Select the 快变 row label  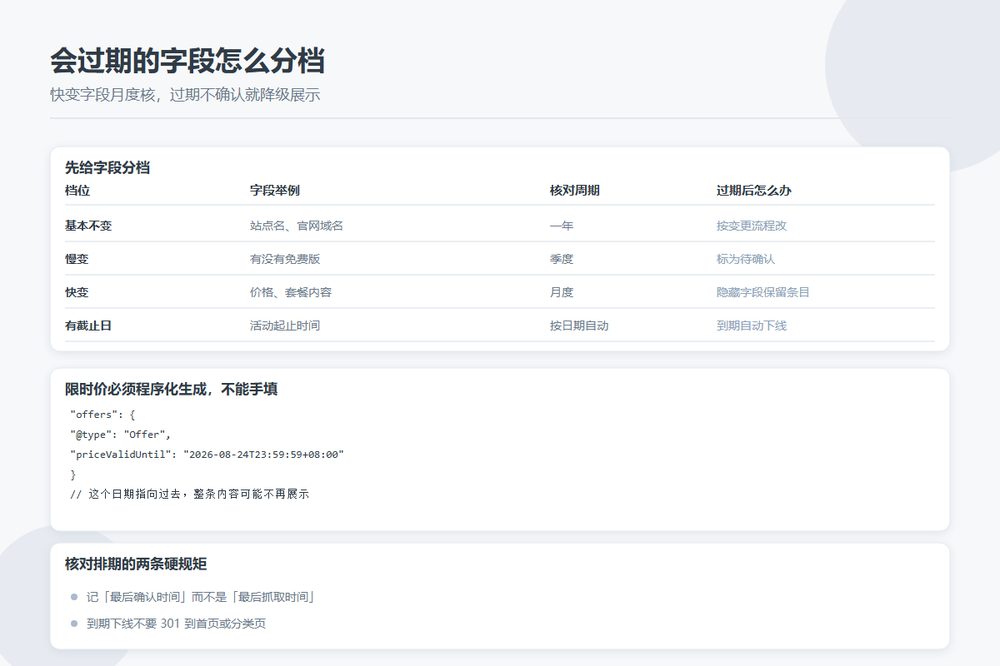coord(77,292)
